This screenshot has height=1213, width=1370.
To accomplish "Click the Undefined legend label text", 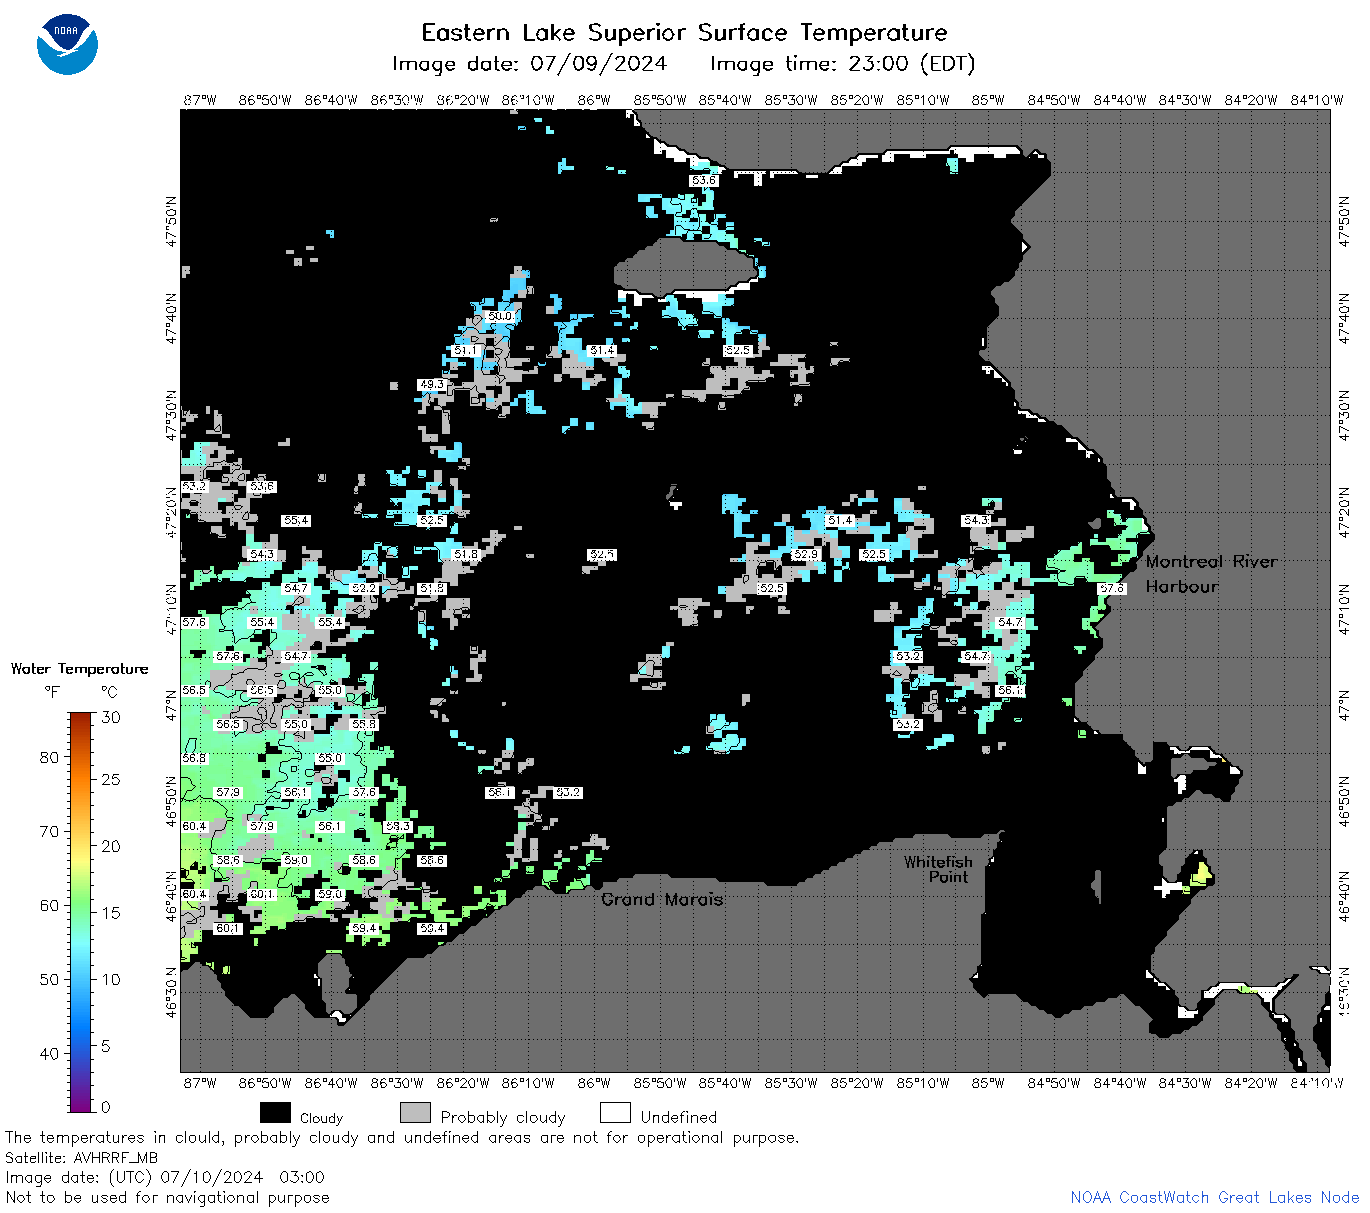I will pyautogui.click(x=679, y=1117).
